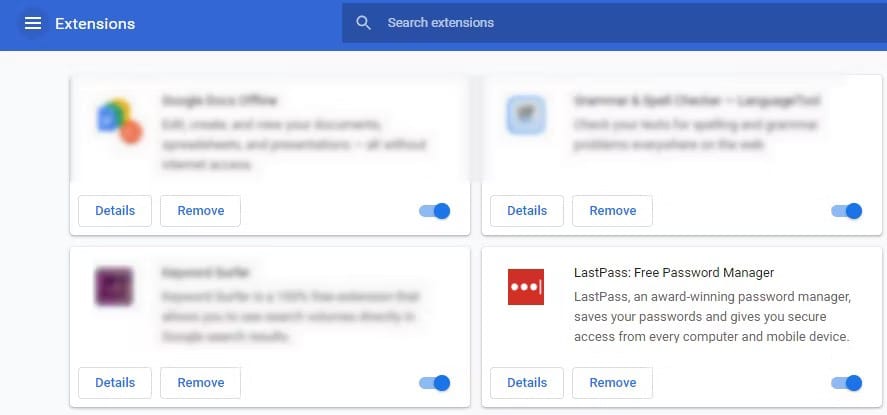The width and height of the screenshot is (887, 415).
Task: Focus the Search extensions field
Action: pos(614,23)
